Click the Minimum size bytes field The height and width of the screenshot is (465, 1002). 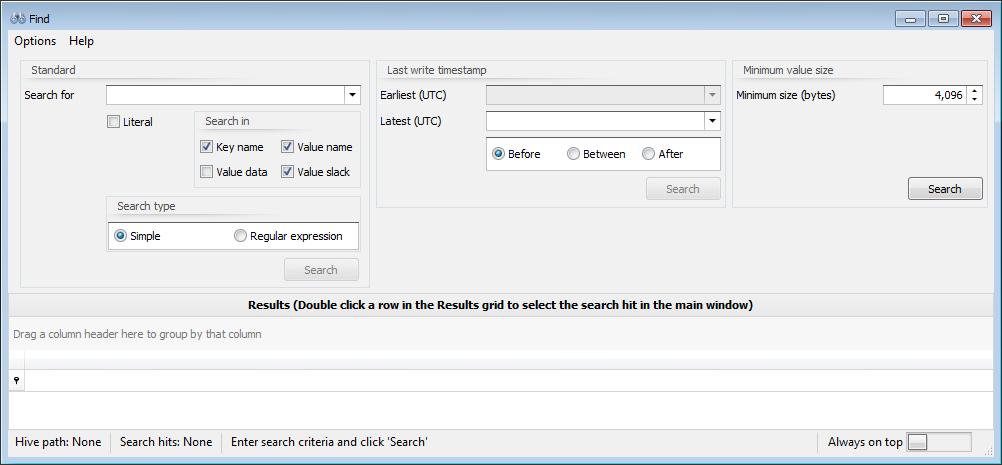[924, 96]
